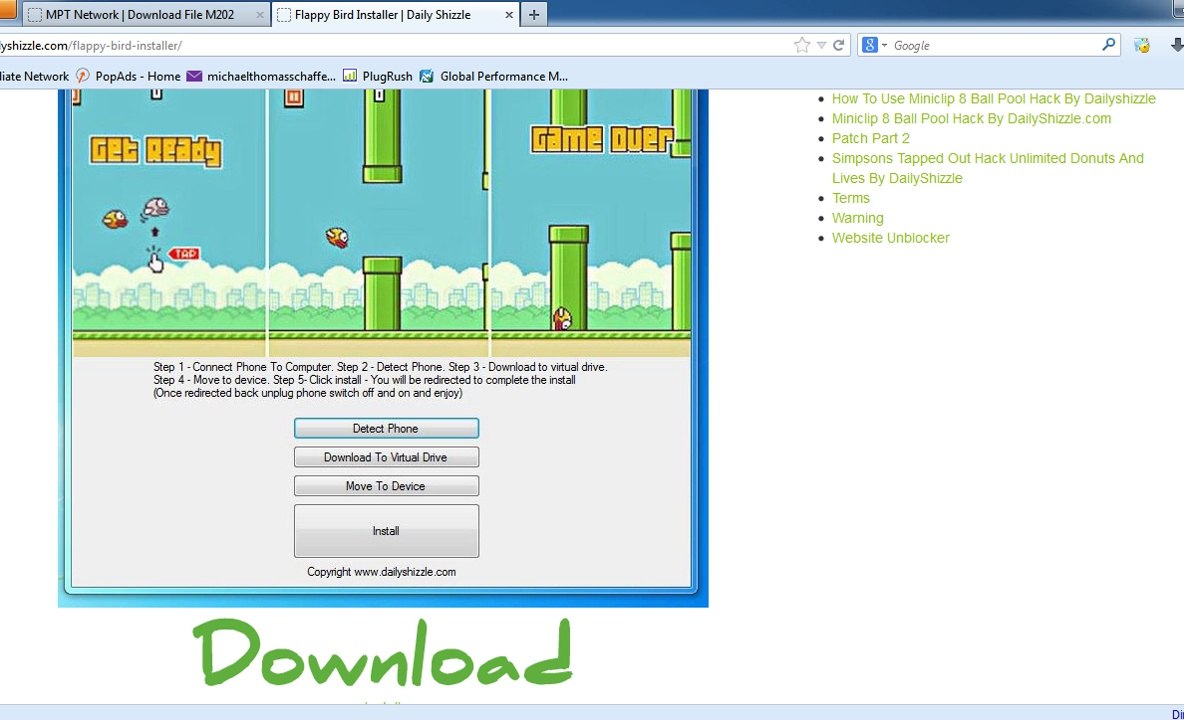Bookmark this page with the star icon

pos(802,45)
